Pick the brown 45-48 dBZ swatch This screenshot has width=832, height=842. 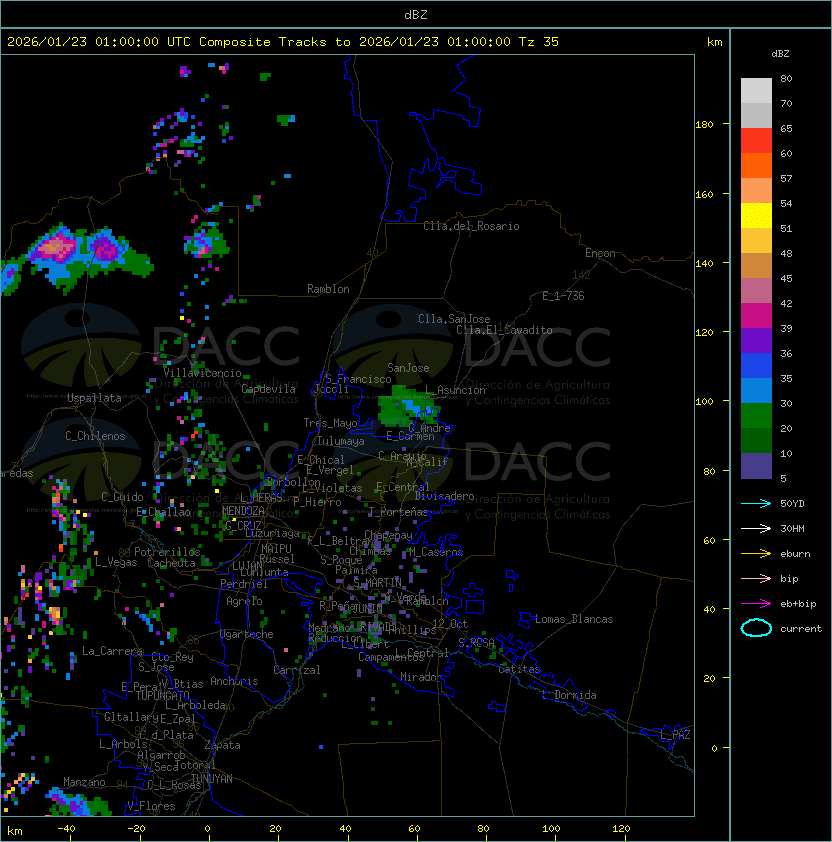(756, 266)
